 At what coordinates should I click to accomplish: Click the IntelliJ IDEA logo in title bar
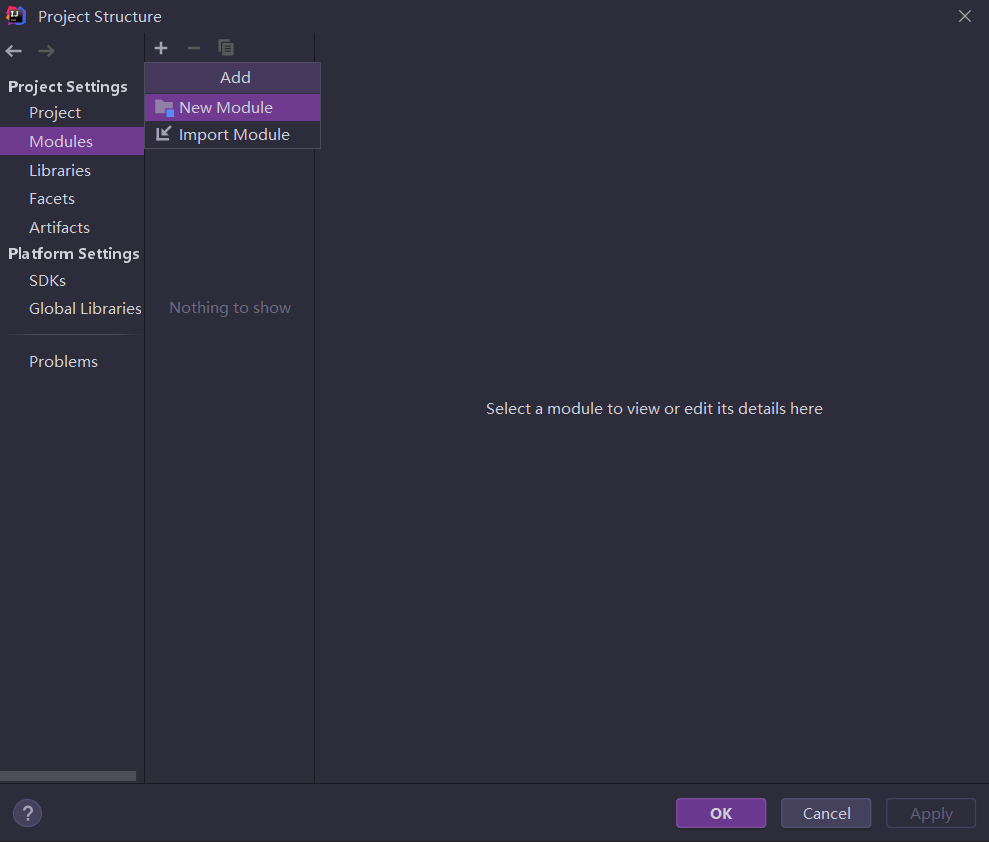16,16
